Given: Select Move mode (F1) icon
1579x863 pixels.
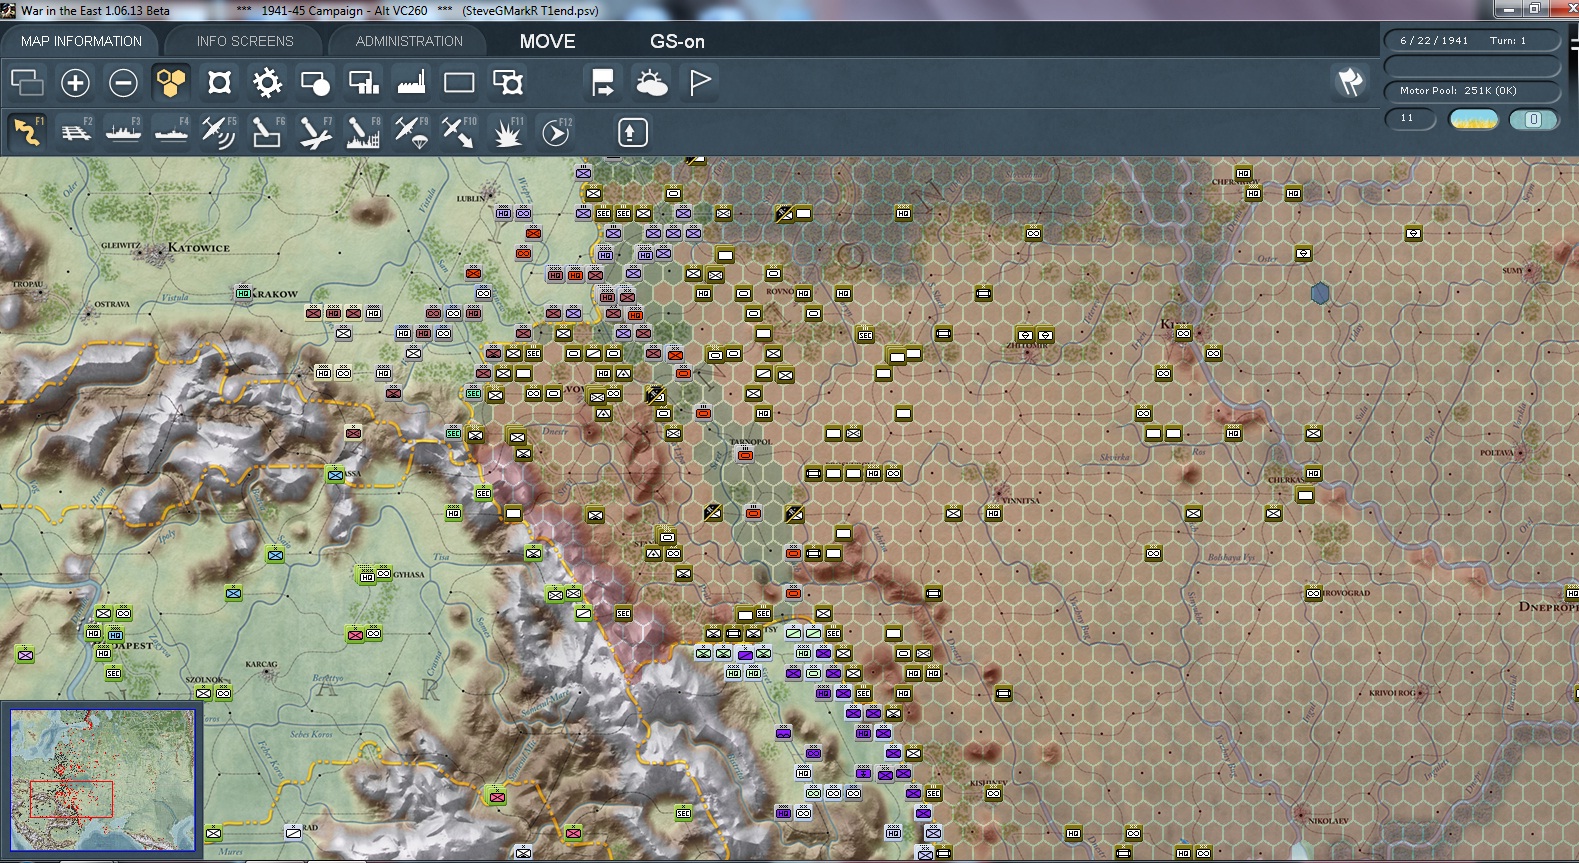Looking at the screenshot, I should point(27,132).
